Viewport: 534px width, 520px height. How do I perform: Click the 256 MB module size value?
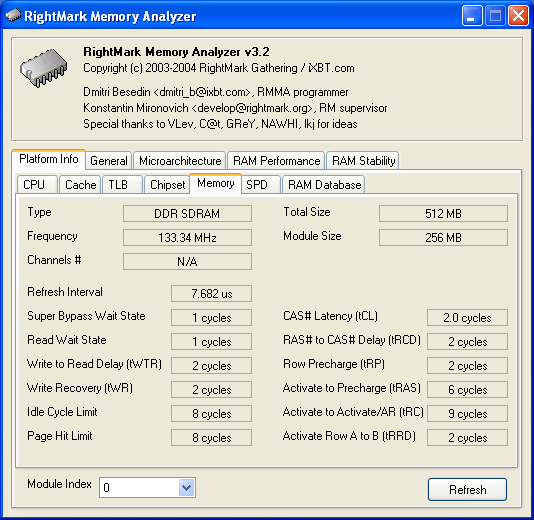click(x=443, y=237)
